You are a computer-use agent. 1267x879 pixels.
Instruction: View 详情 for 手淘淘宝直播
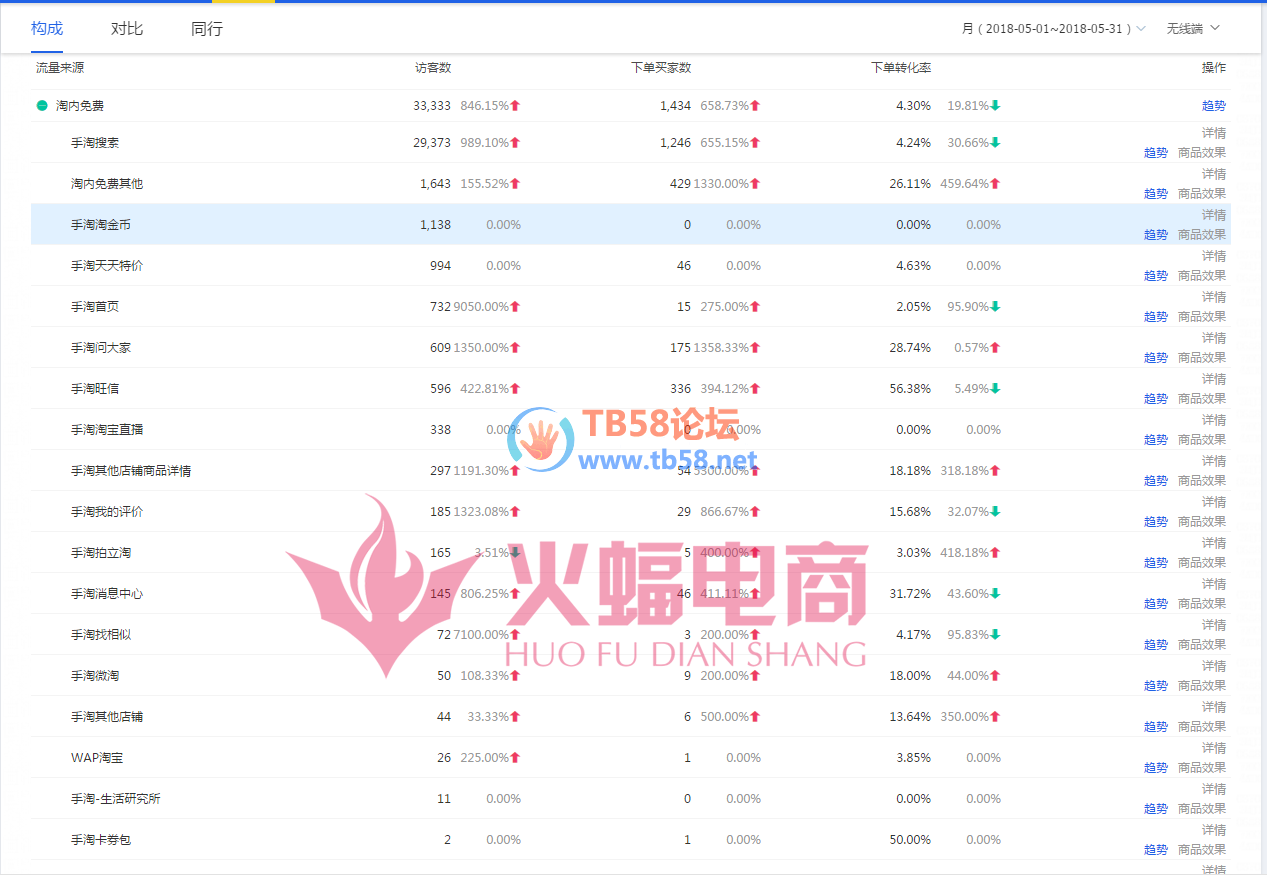(1214, 420)
